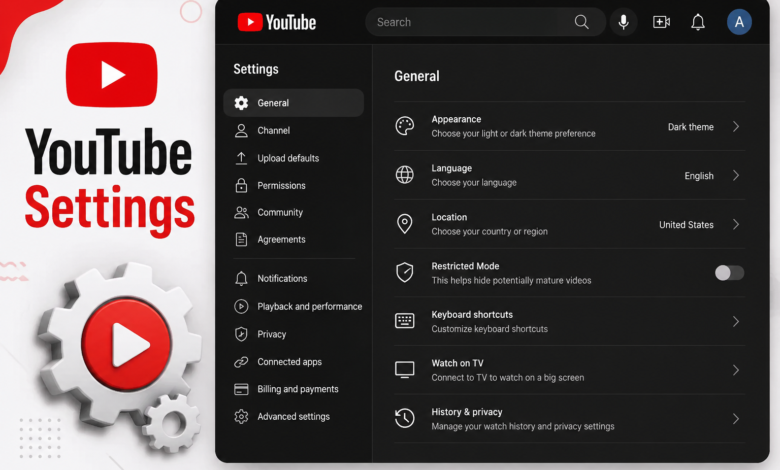The width and height of the screenshot is (780, 470).
Task: Click 'Manage your watch history' description
Action: pos(523,426)
